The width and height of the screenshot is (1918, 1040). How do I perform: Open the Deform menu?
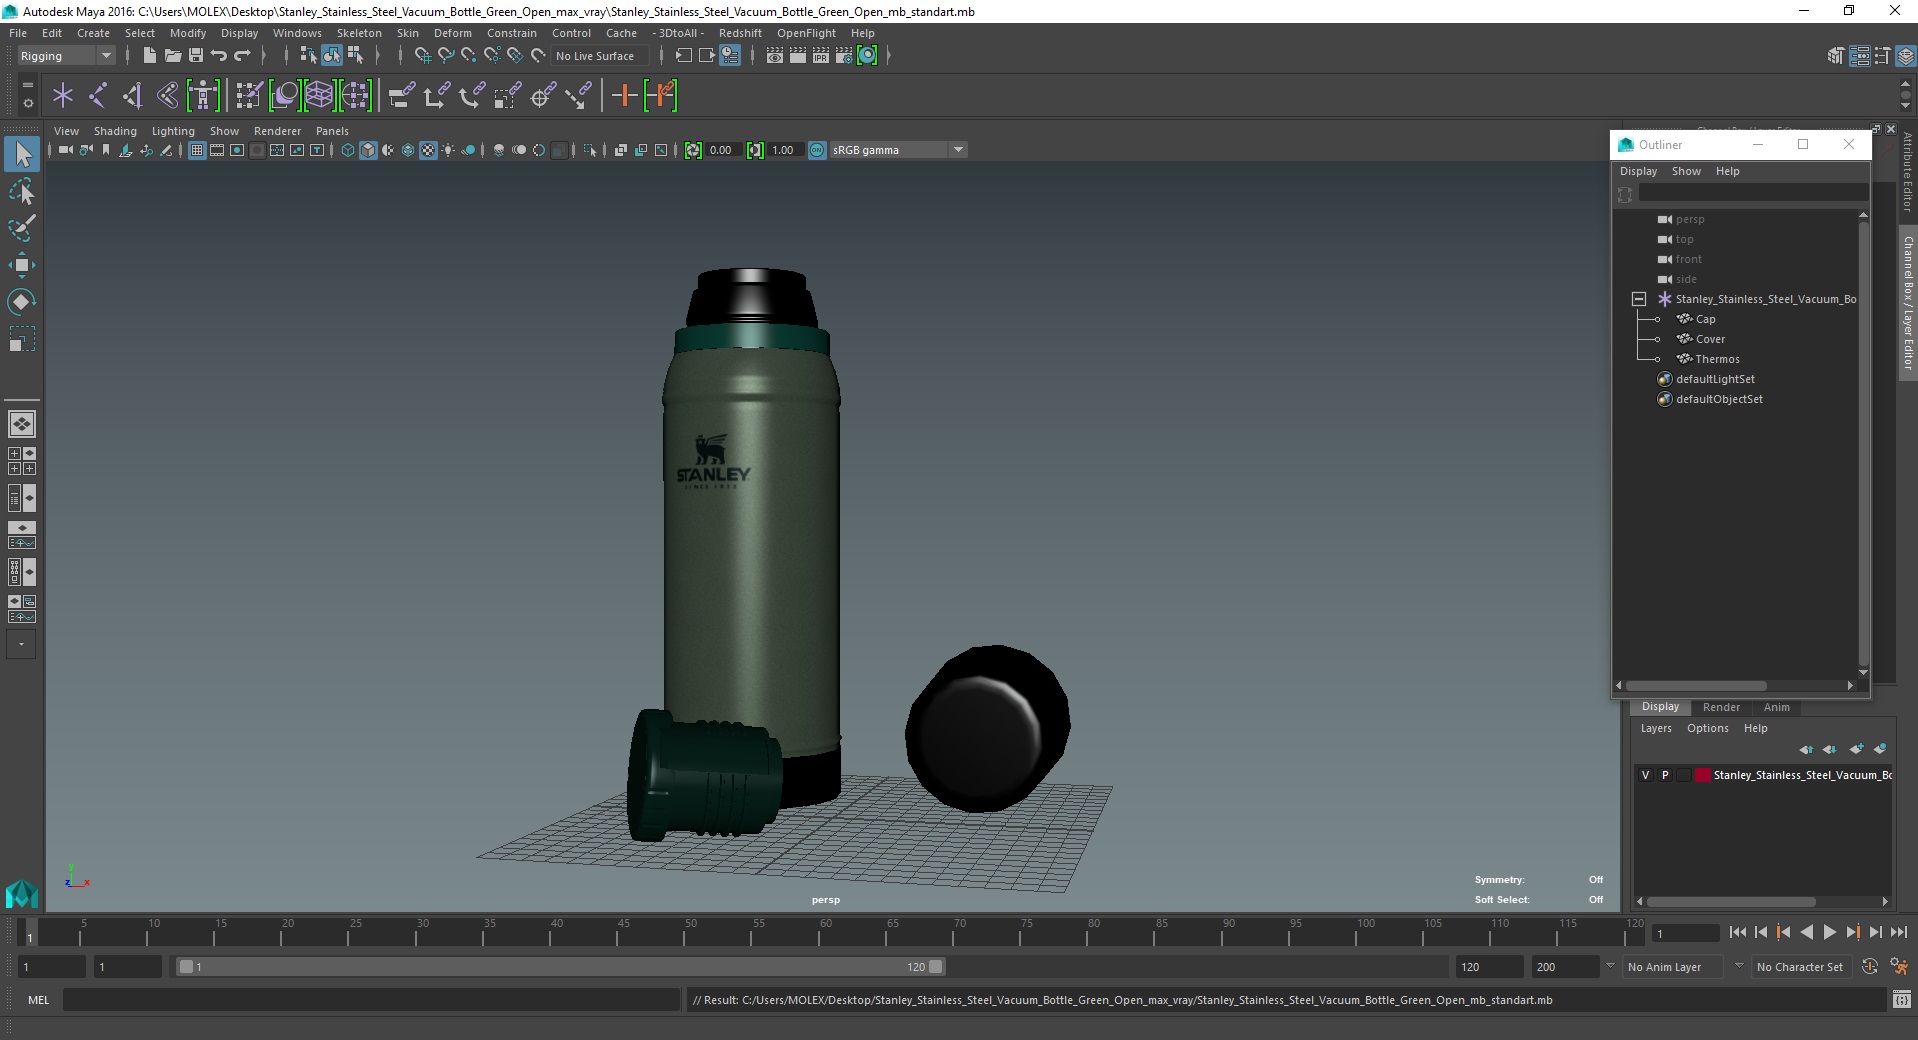(452, 33)
